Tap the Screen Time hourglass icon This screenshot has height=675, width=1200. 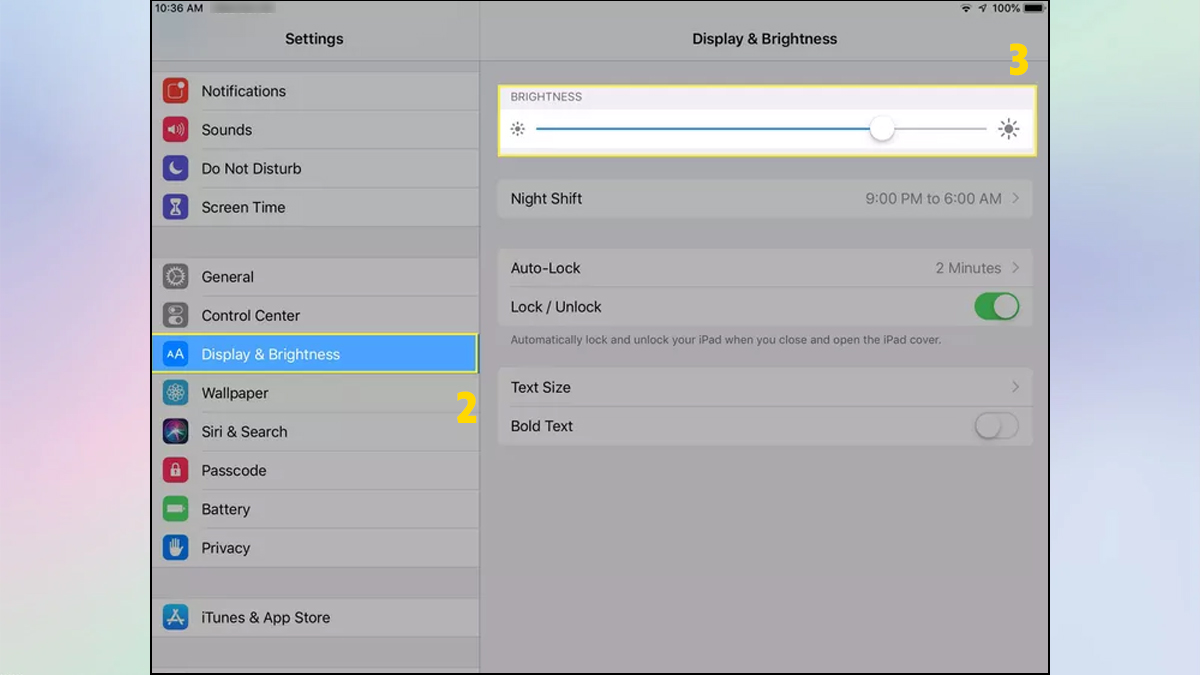tap(176, 207)
